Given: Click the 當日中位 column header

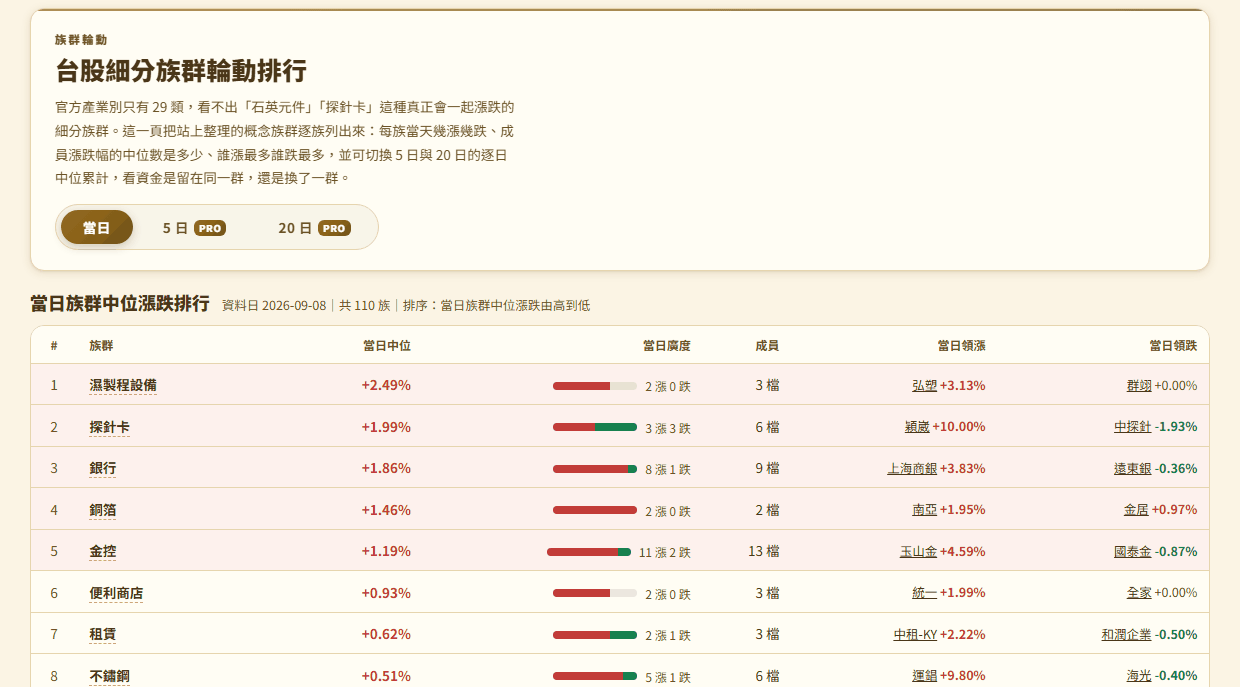Looking at the screenshot, I should click(x=386, y=345).
